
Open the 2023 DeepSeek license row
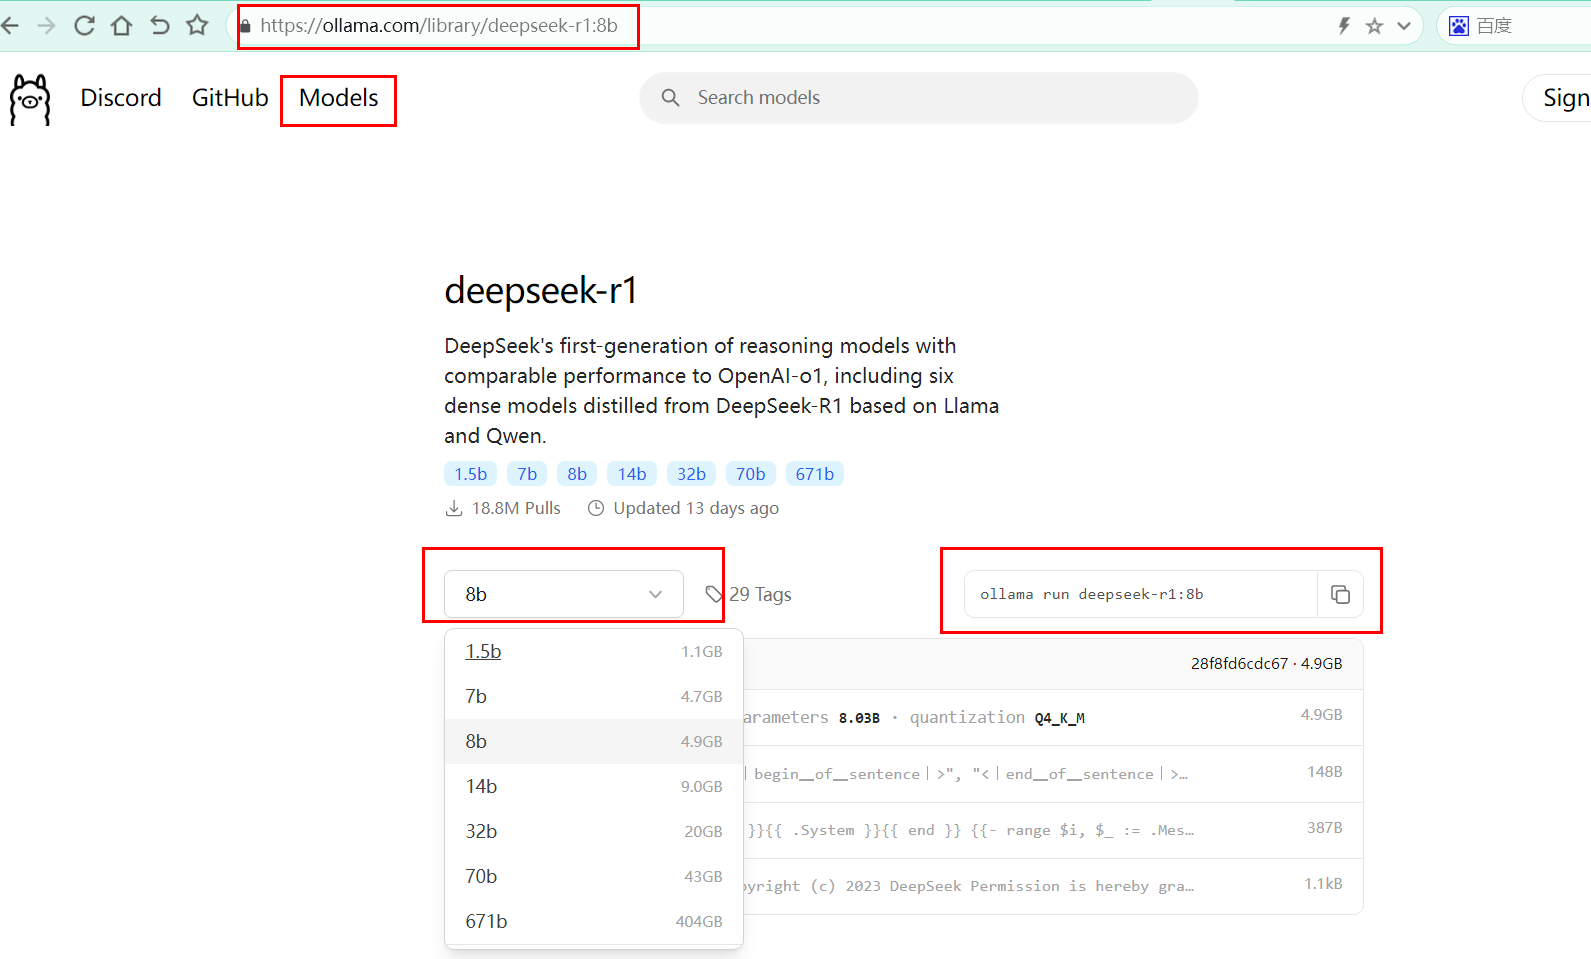pos(1053,886)
